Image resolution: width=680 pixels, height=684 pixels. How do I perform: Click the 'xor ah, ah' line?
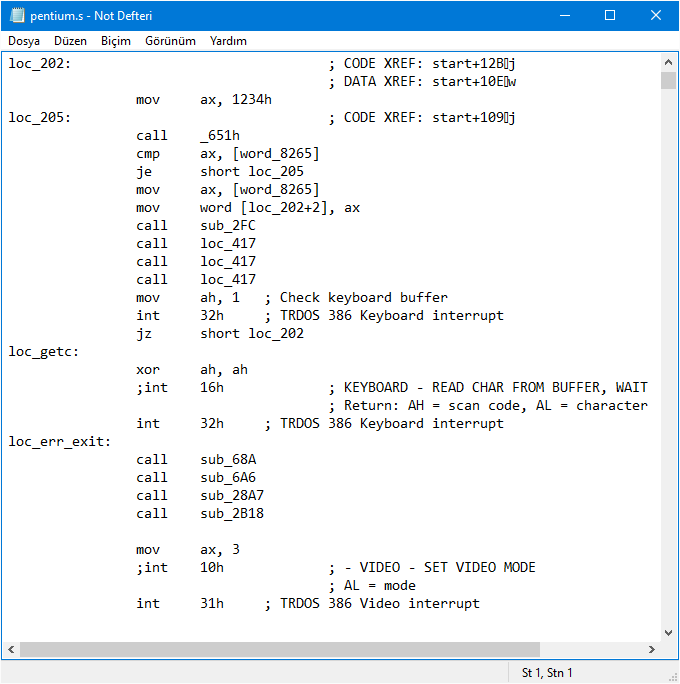[x=192, y=369]
